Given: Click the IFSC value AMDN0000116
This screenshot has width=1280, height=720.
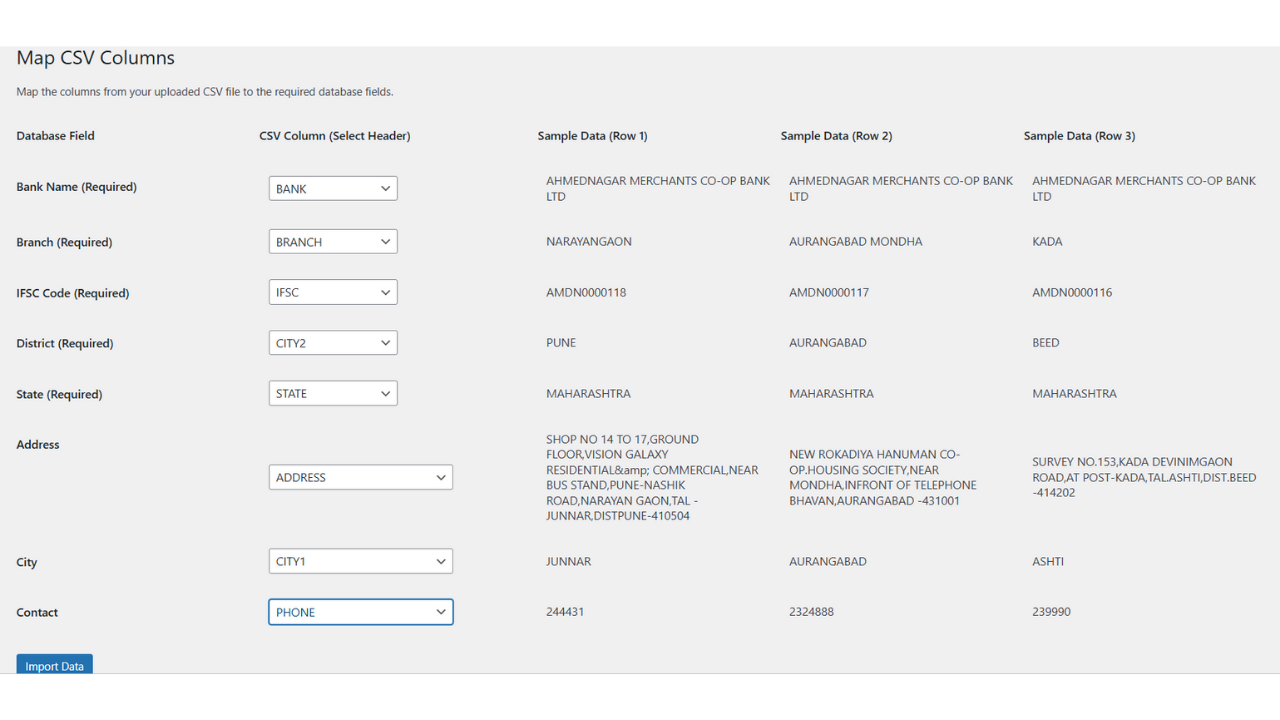Looking at the screenshot, I should 1072,292.
